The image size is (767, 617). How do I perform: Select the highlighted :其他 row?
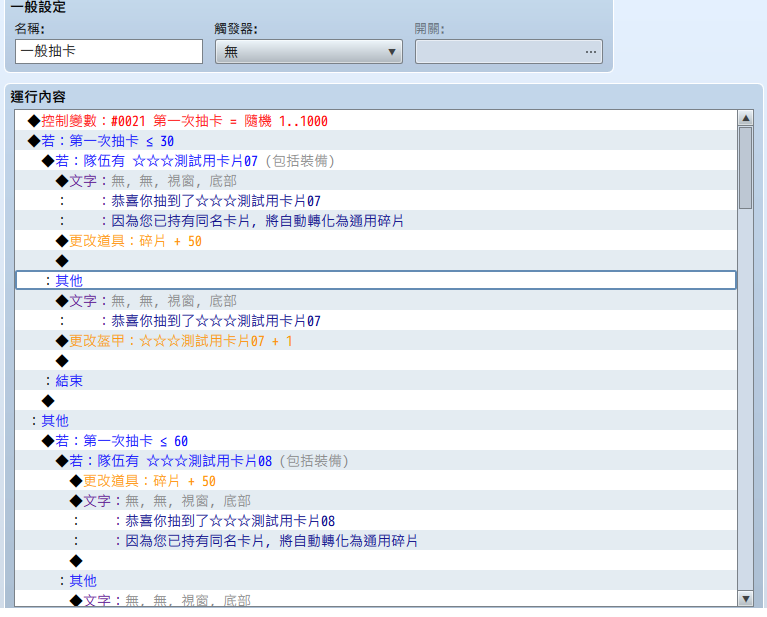376,280
